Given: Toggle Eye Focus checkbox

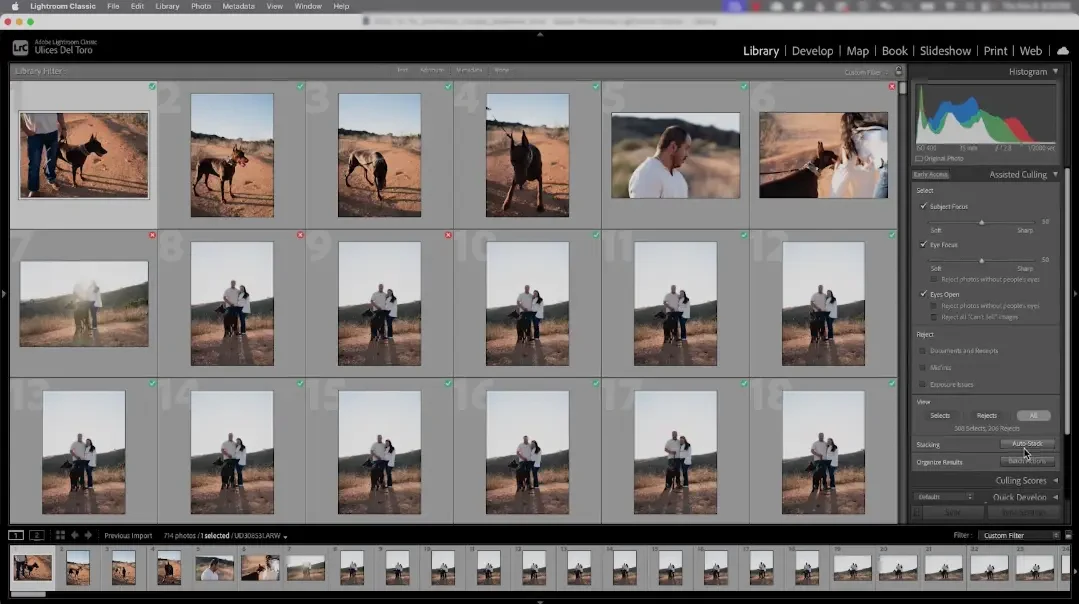Looking at the screenshot, I should tap(923, 245).
